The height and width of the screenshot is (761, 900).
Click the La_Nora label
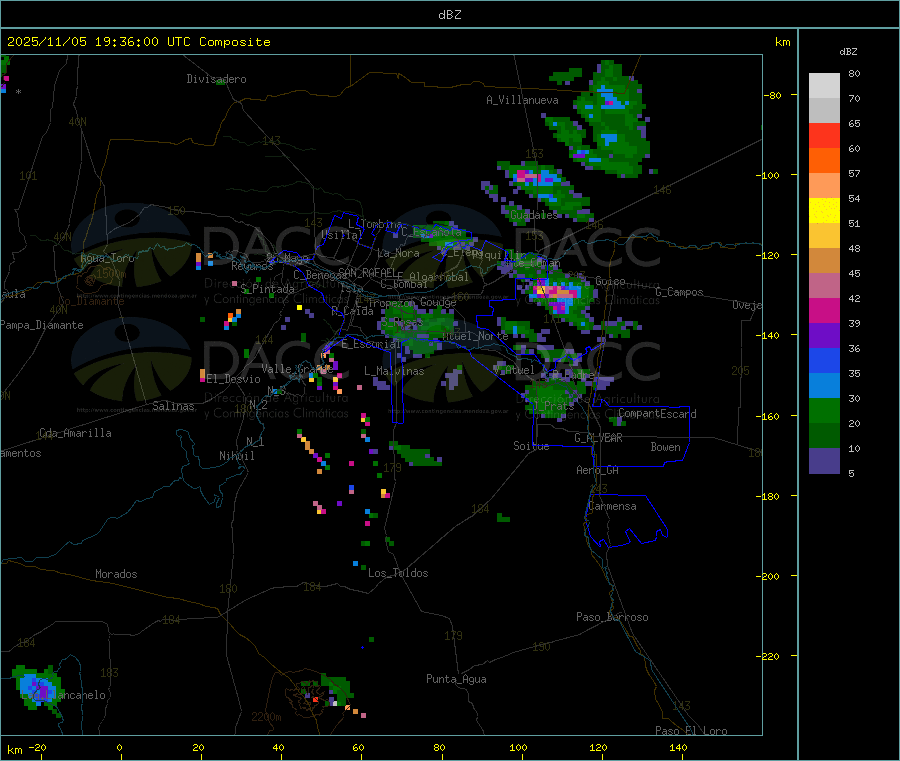point(398,253)
